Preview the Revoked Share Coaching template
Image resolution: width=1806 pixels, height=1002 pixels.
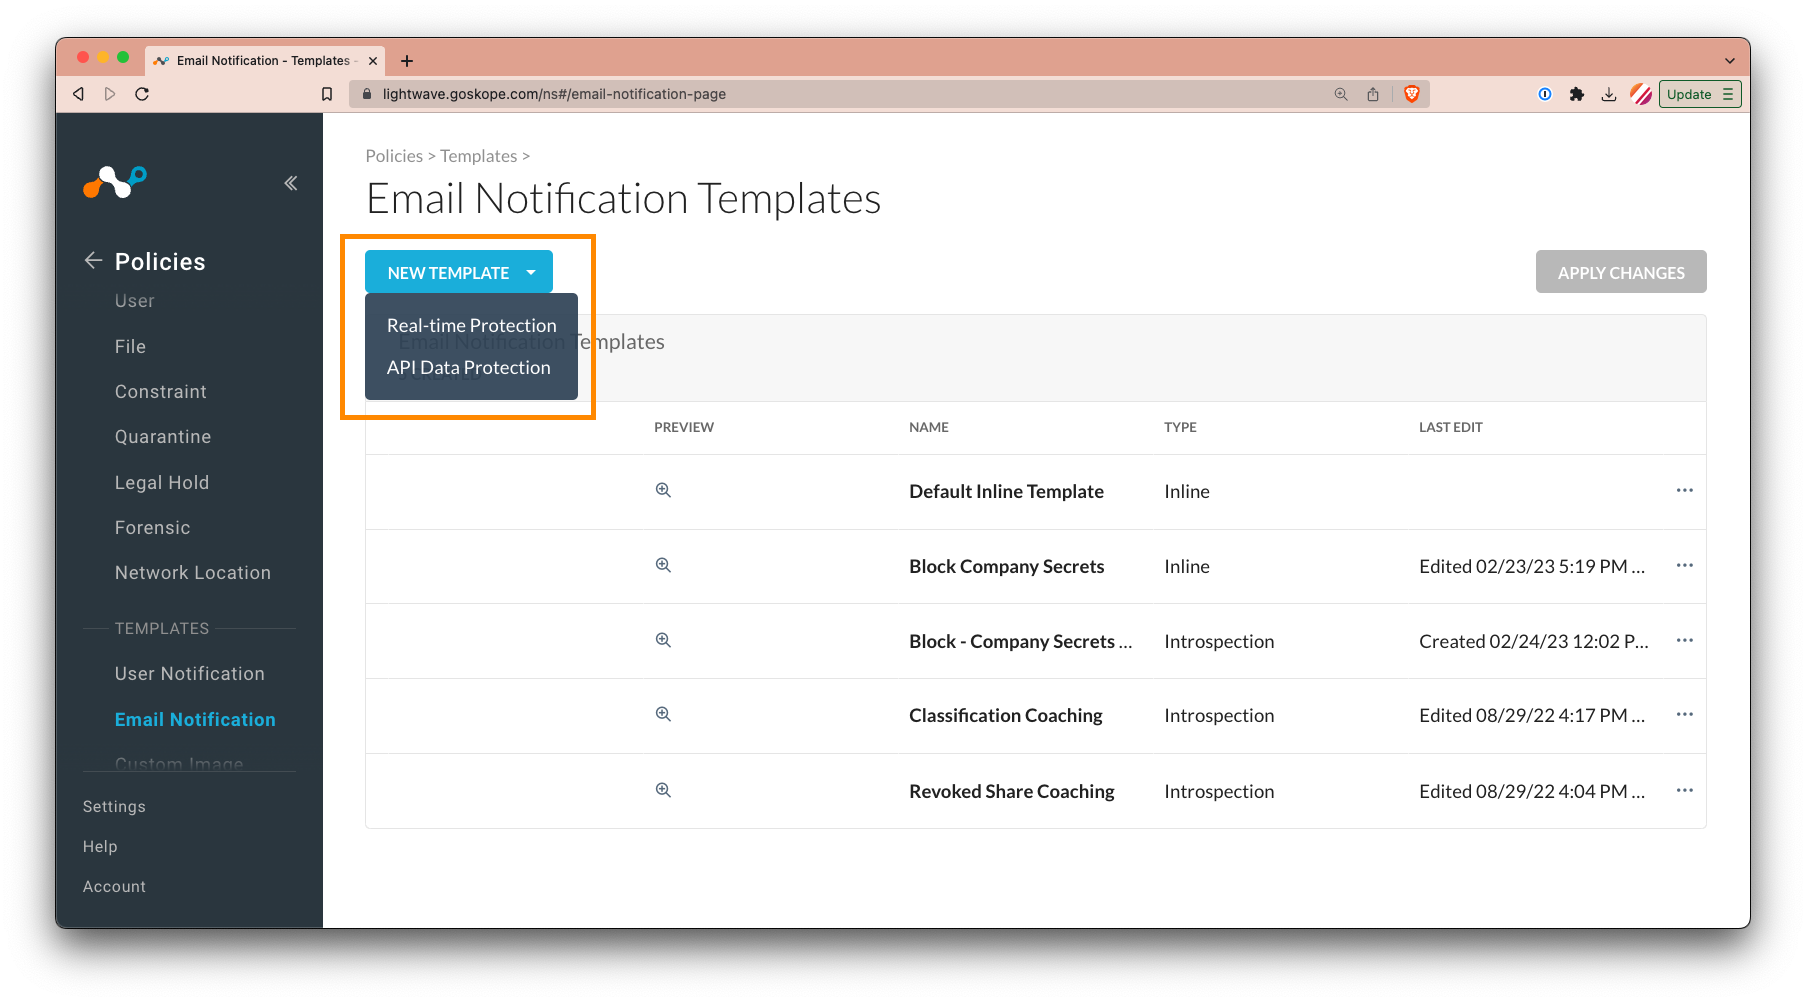pyautogui.click(x=662, y=789)
